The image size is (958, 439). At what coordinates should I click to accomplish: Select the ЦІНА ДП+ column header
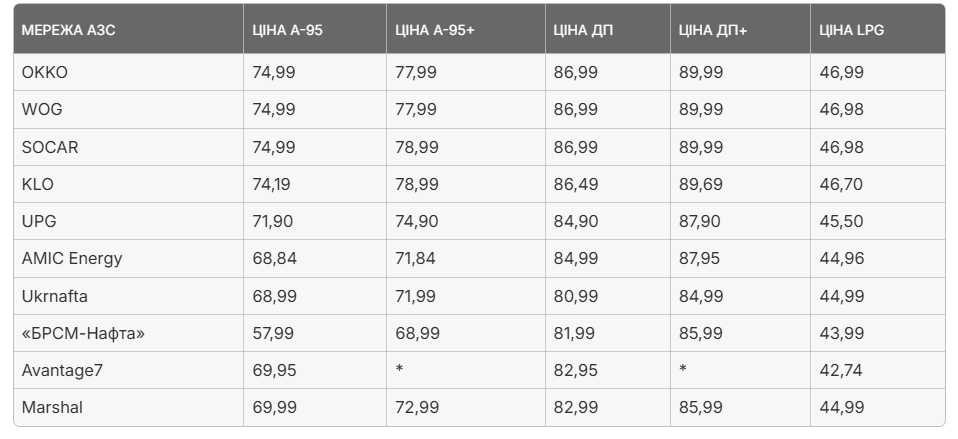(713, 30)
